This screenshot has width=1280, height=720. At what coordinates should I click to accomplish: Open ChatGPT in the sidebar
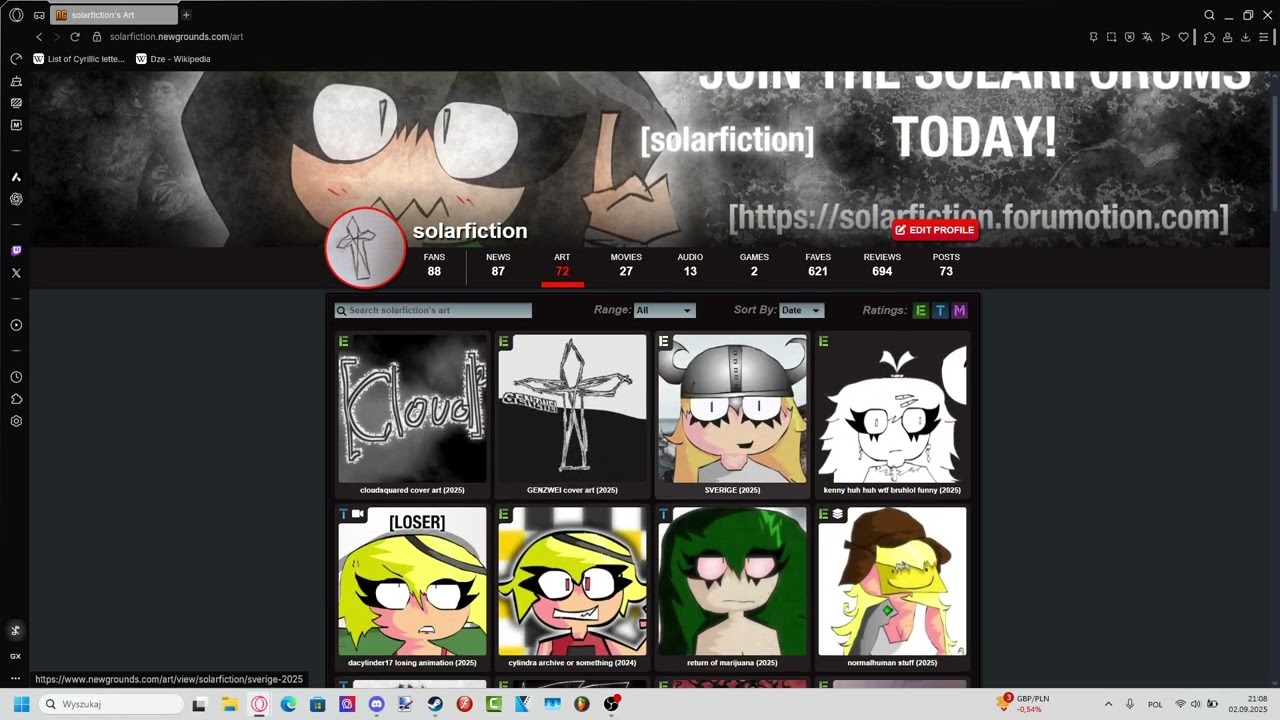coord(16,199)
